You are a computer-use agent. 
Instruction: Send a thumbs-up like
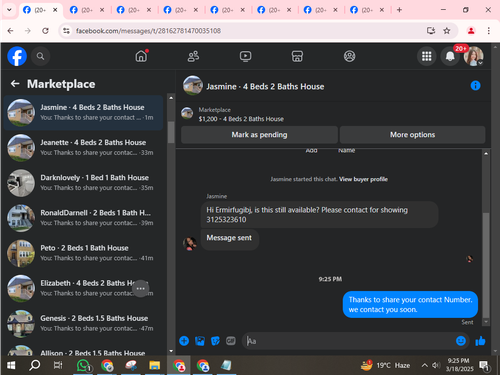pyautogui.click(x=480, y=341)
